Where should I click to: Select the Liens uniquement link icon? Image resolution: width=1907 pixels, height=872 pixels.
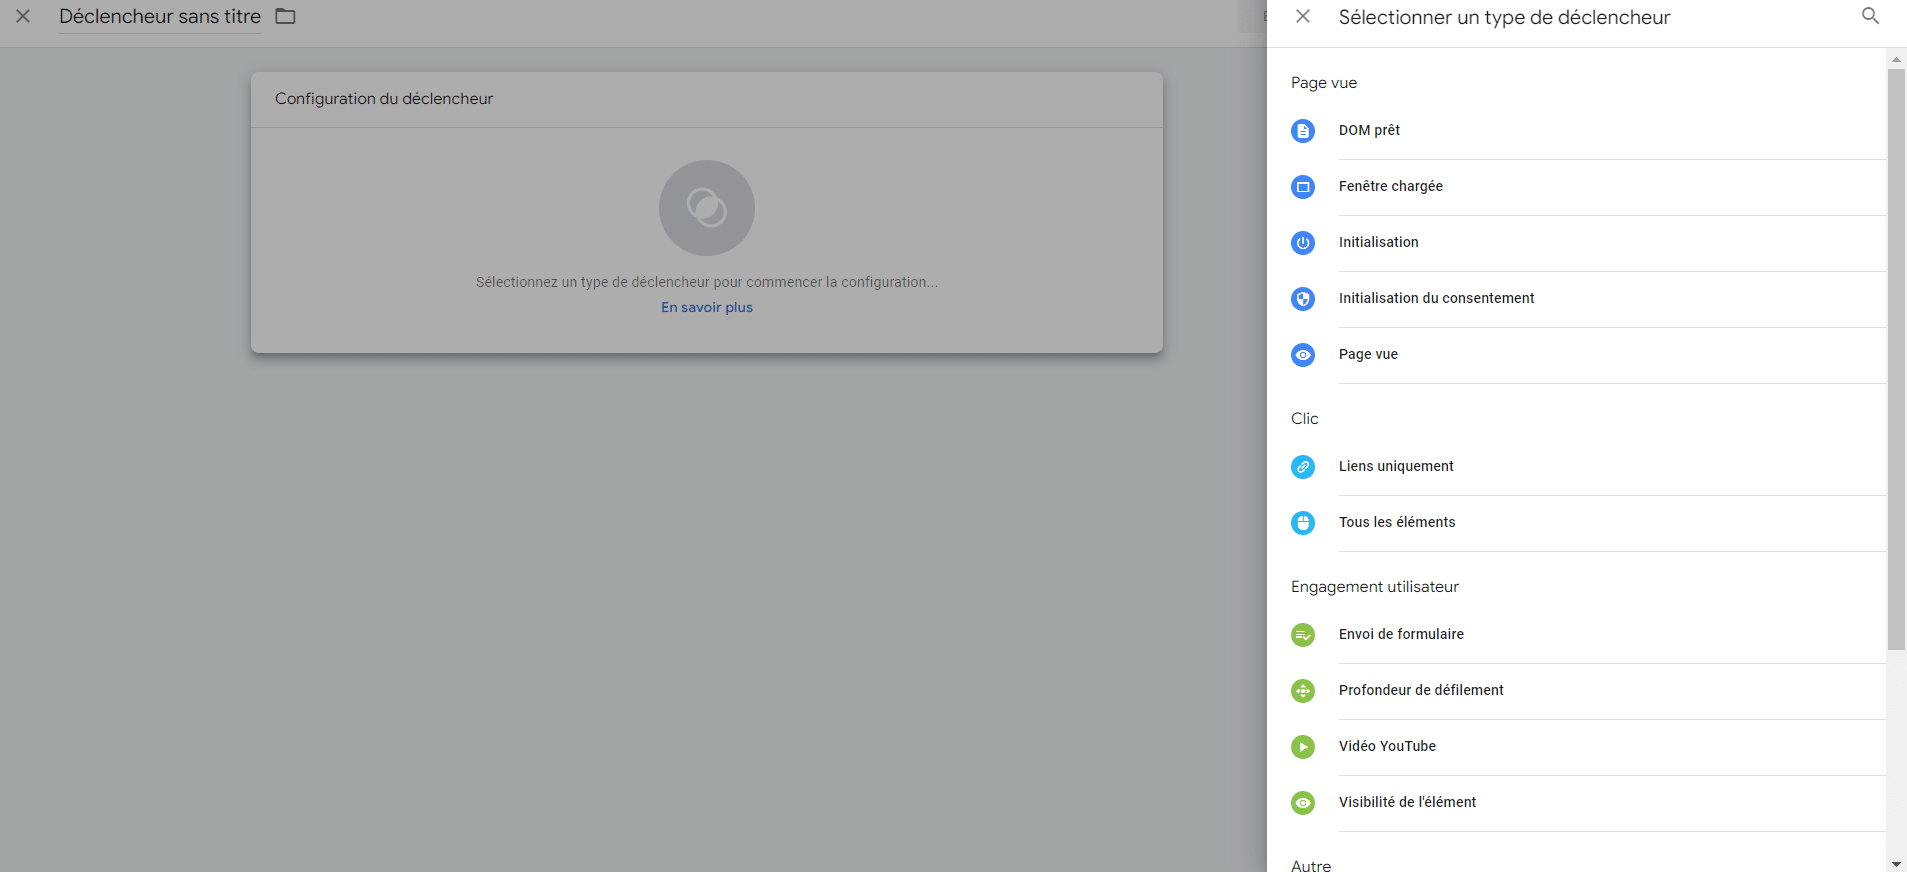click(x=1302, y=467)
